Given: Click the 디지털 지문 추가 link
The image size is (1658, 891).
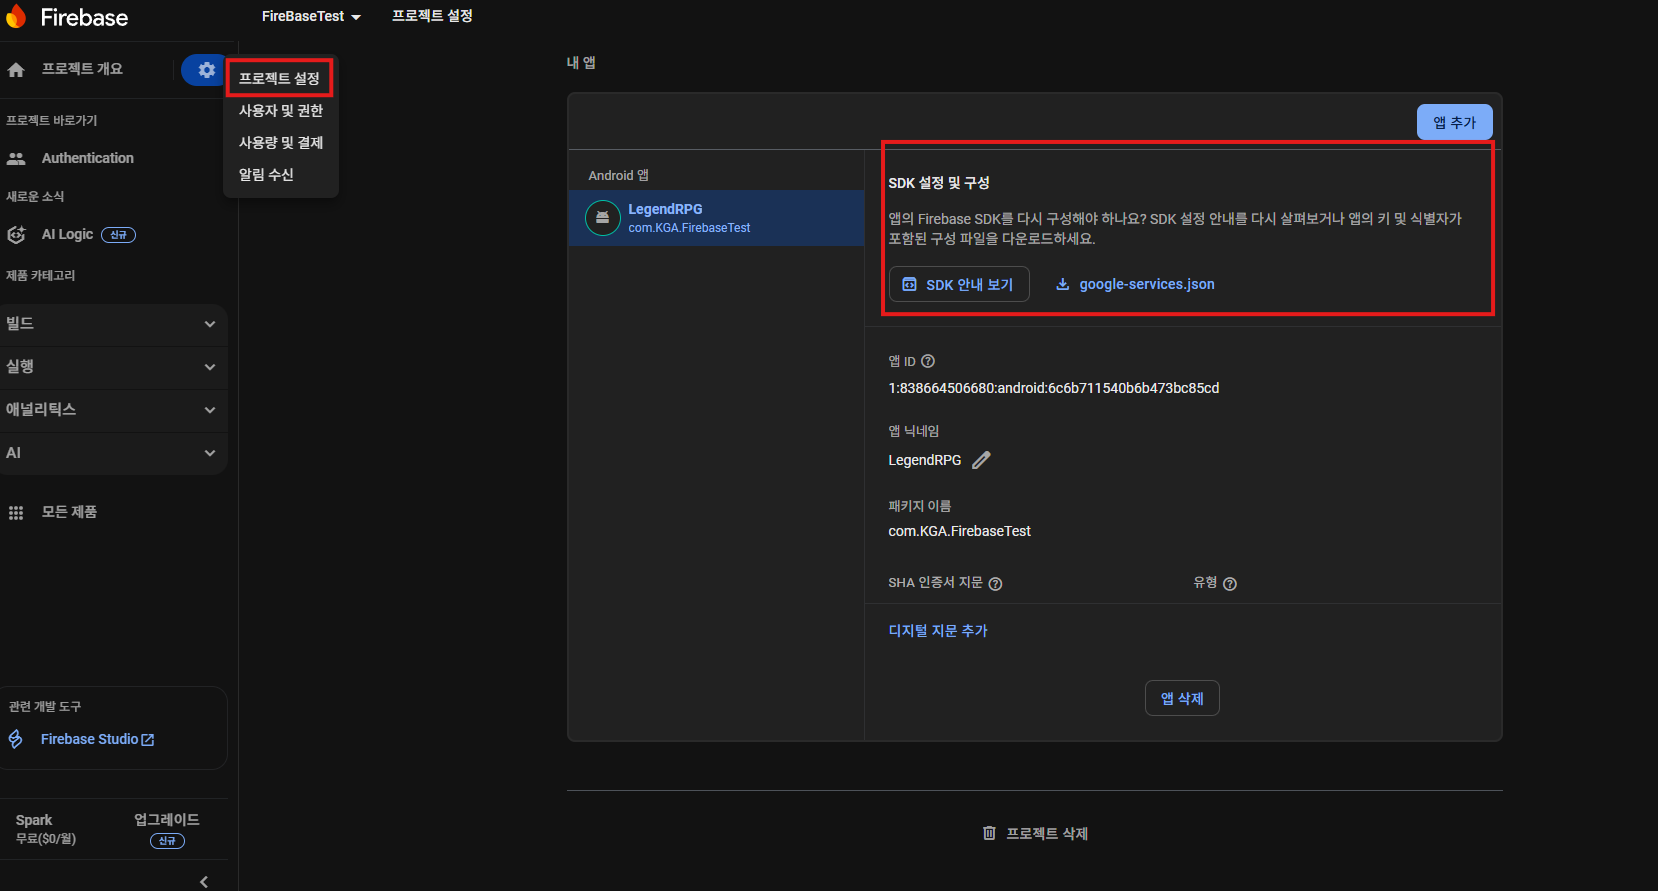Looking at the screenshot, I should click(x=938, y=631).
